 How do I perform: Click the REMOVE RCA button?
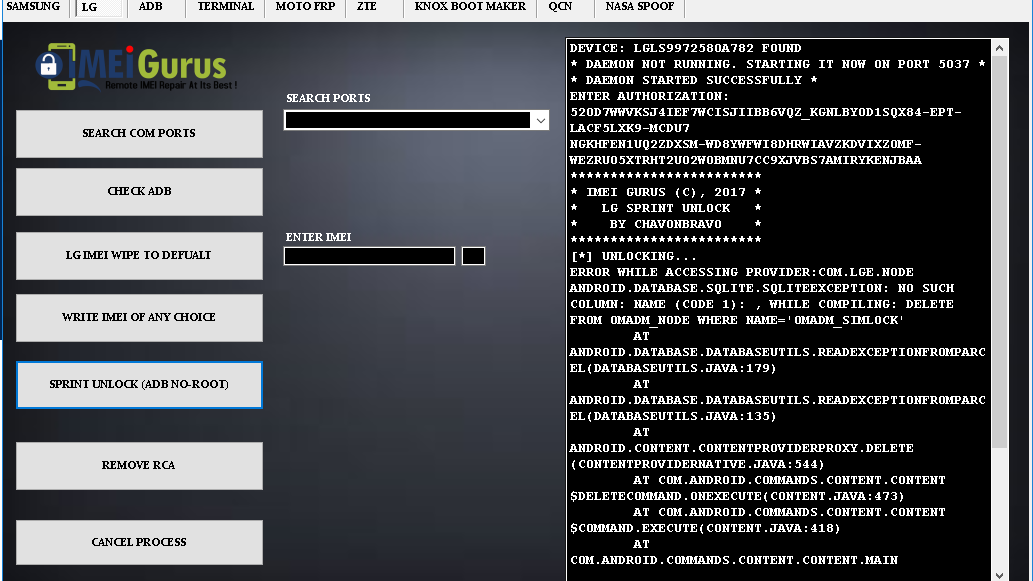pos(139,466)
